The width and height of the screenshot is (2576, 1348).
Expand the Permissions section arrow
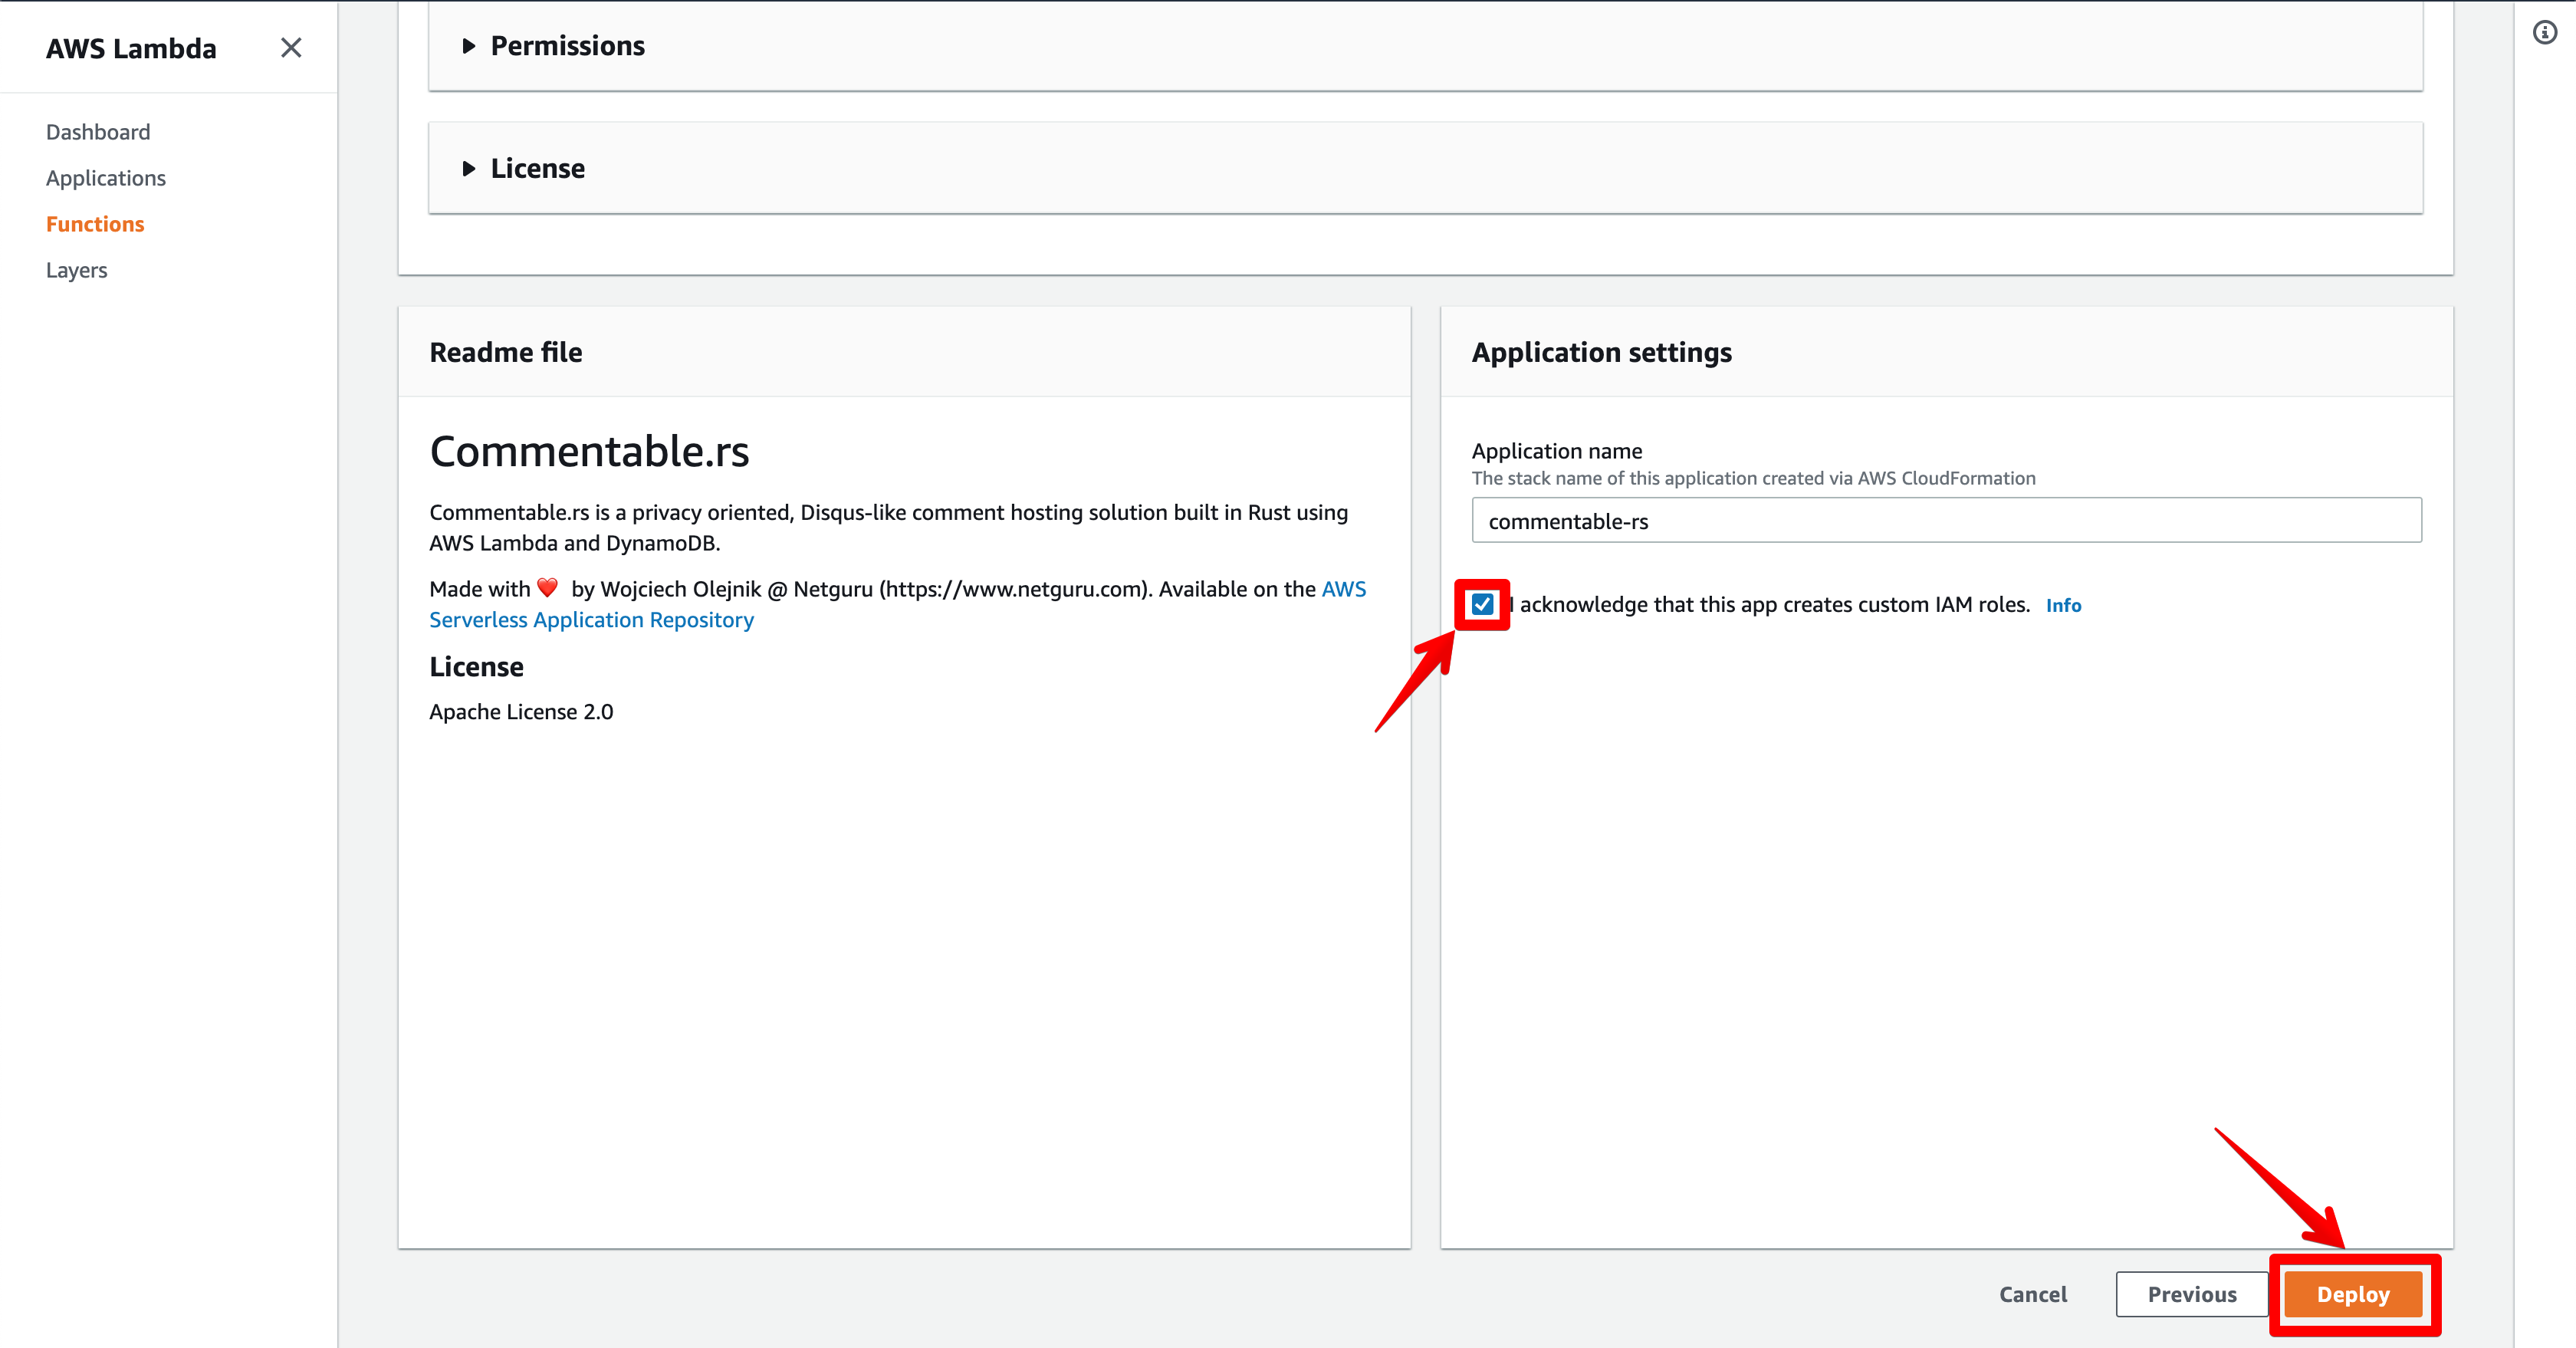click(x=468, y=46)
